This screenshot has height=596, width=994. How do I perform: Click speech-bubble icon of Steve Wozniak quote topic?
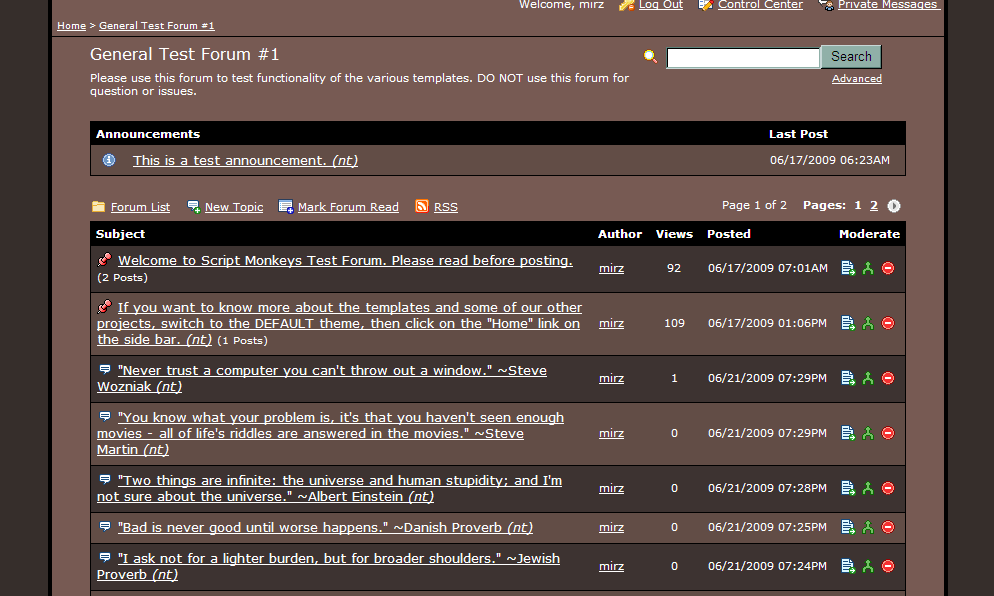[105, 369]
